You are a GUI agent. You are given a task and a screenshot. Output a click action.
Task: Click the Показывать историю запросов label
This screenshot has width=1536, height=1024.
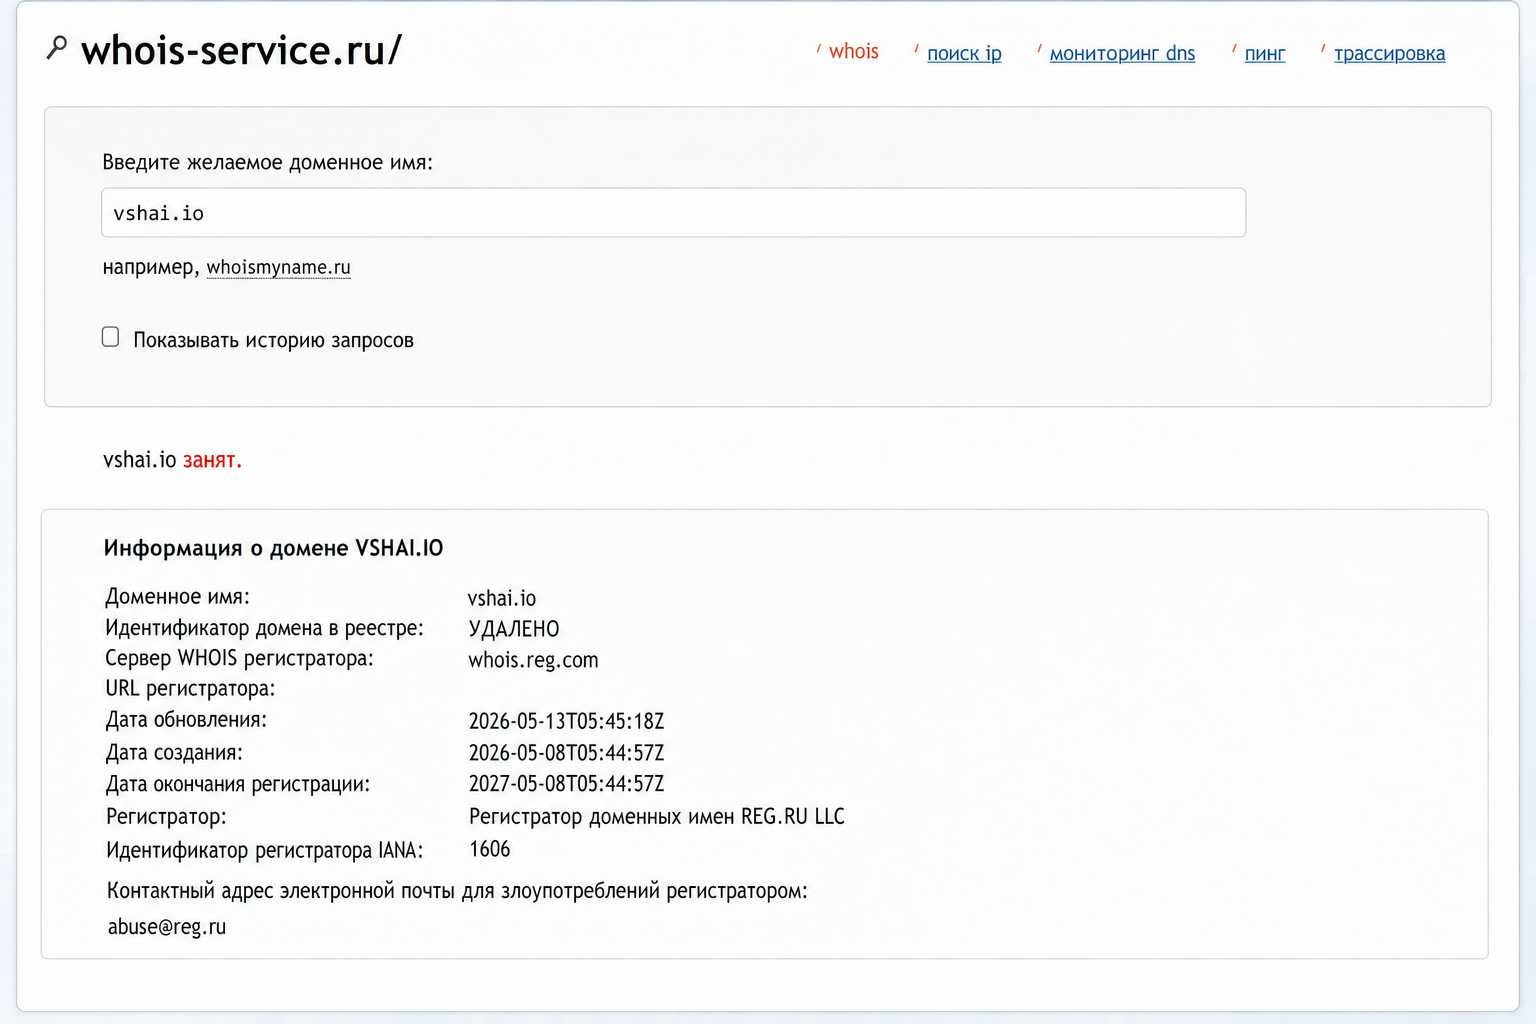coord(273,340)
